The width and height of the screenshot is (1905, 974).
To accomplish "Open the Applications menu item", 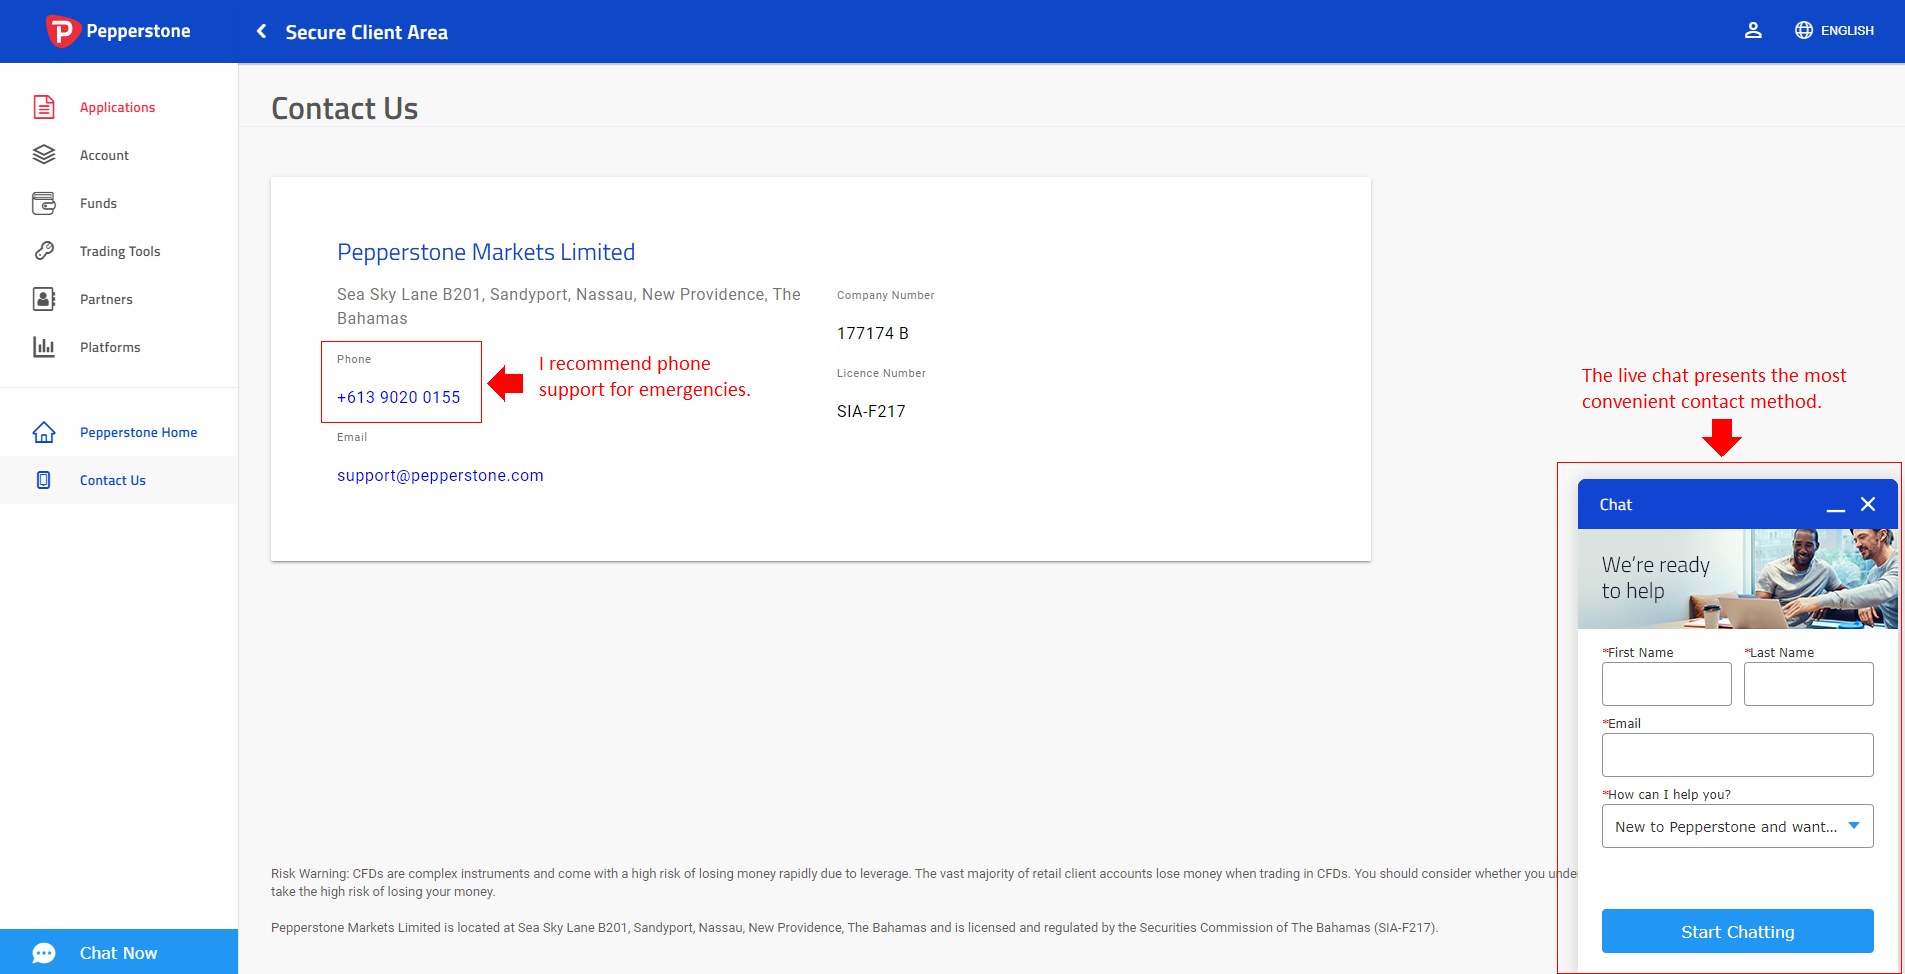I will [119, 107].
